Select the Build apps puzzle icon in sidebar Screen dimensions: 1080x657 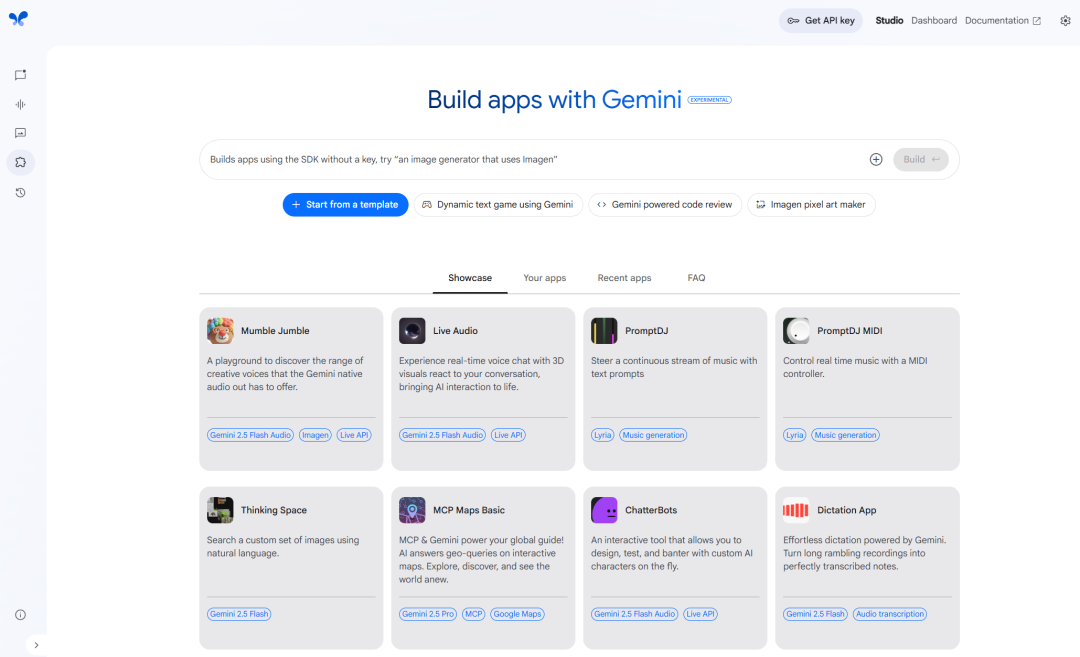pyautogui.click(x=21, y=163)
